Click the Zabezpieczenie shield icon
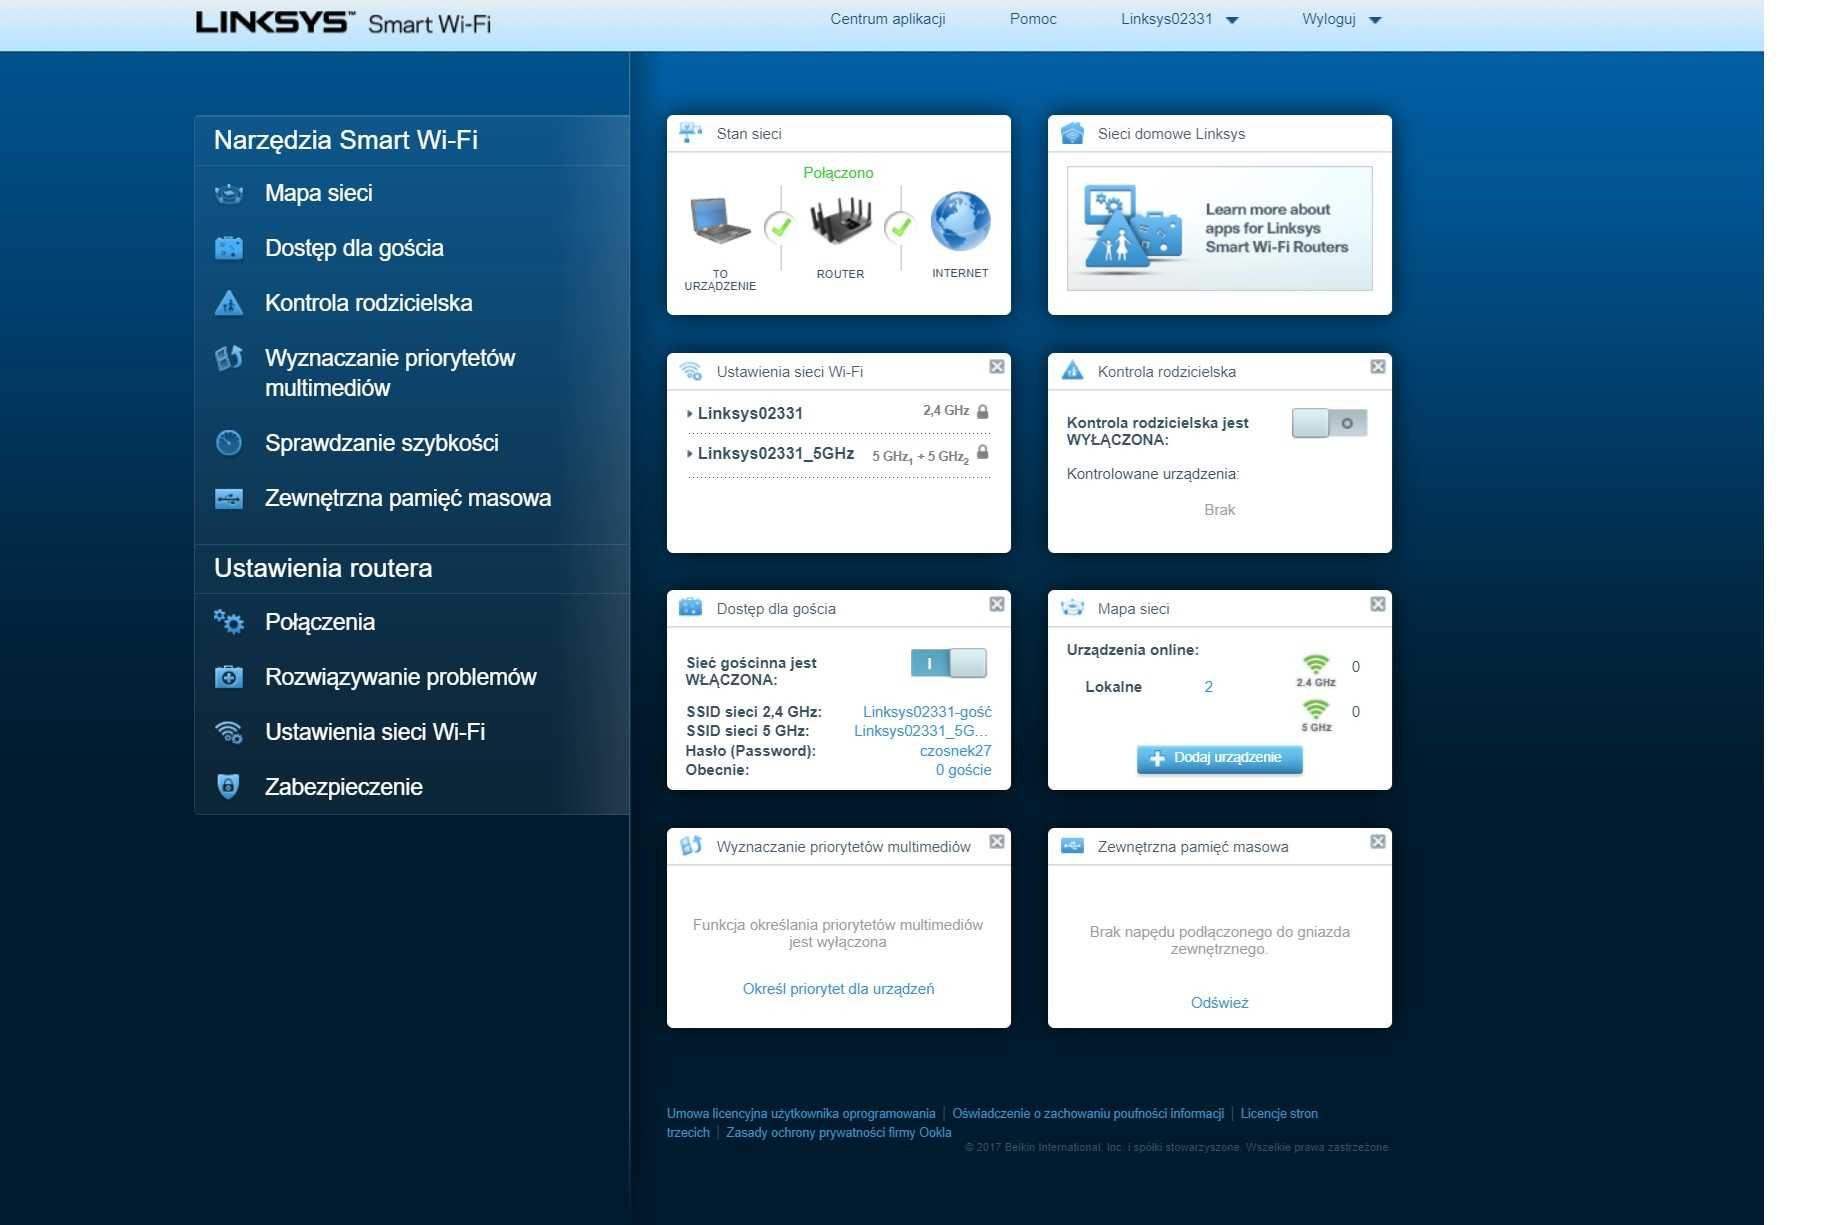Screen dimensions: 1825x1225 228,786
